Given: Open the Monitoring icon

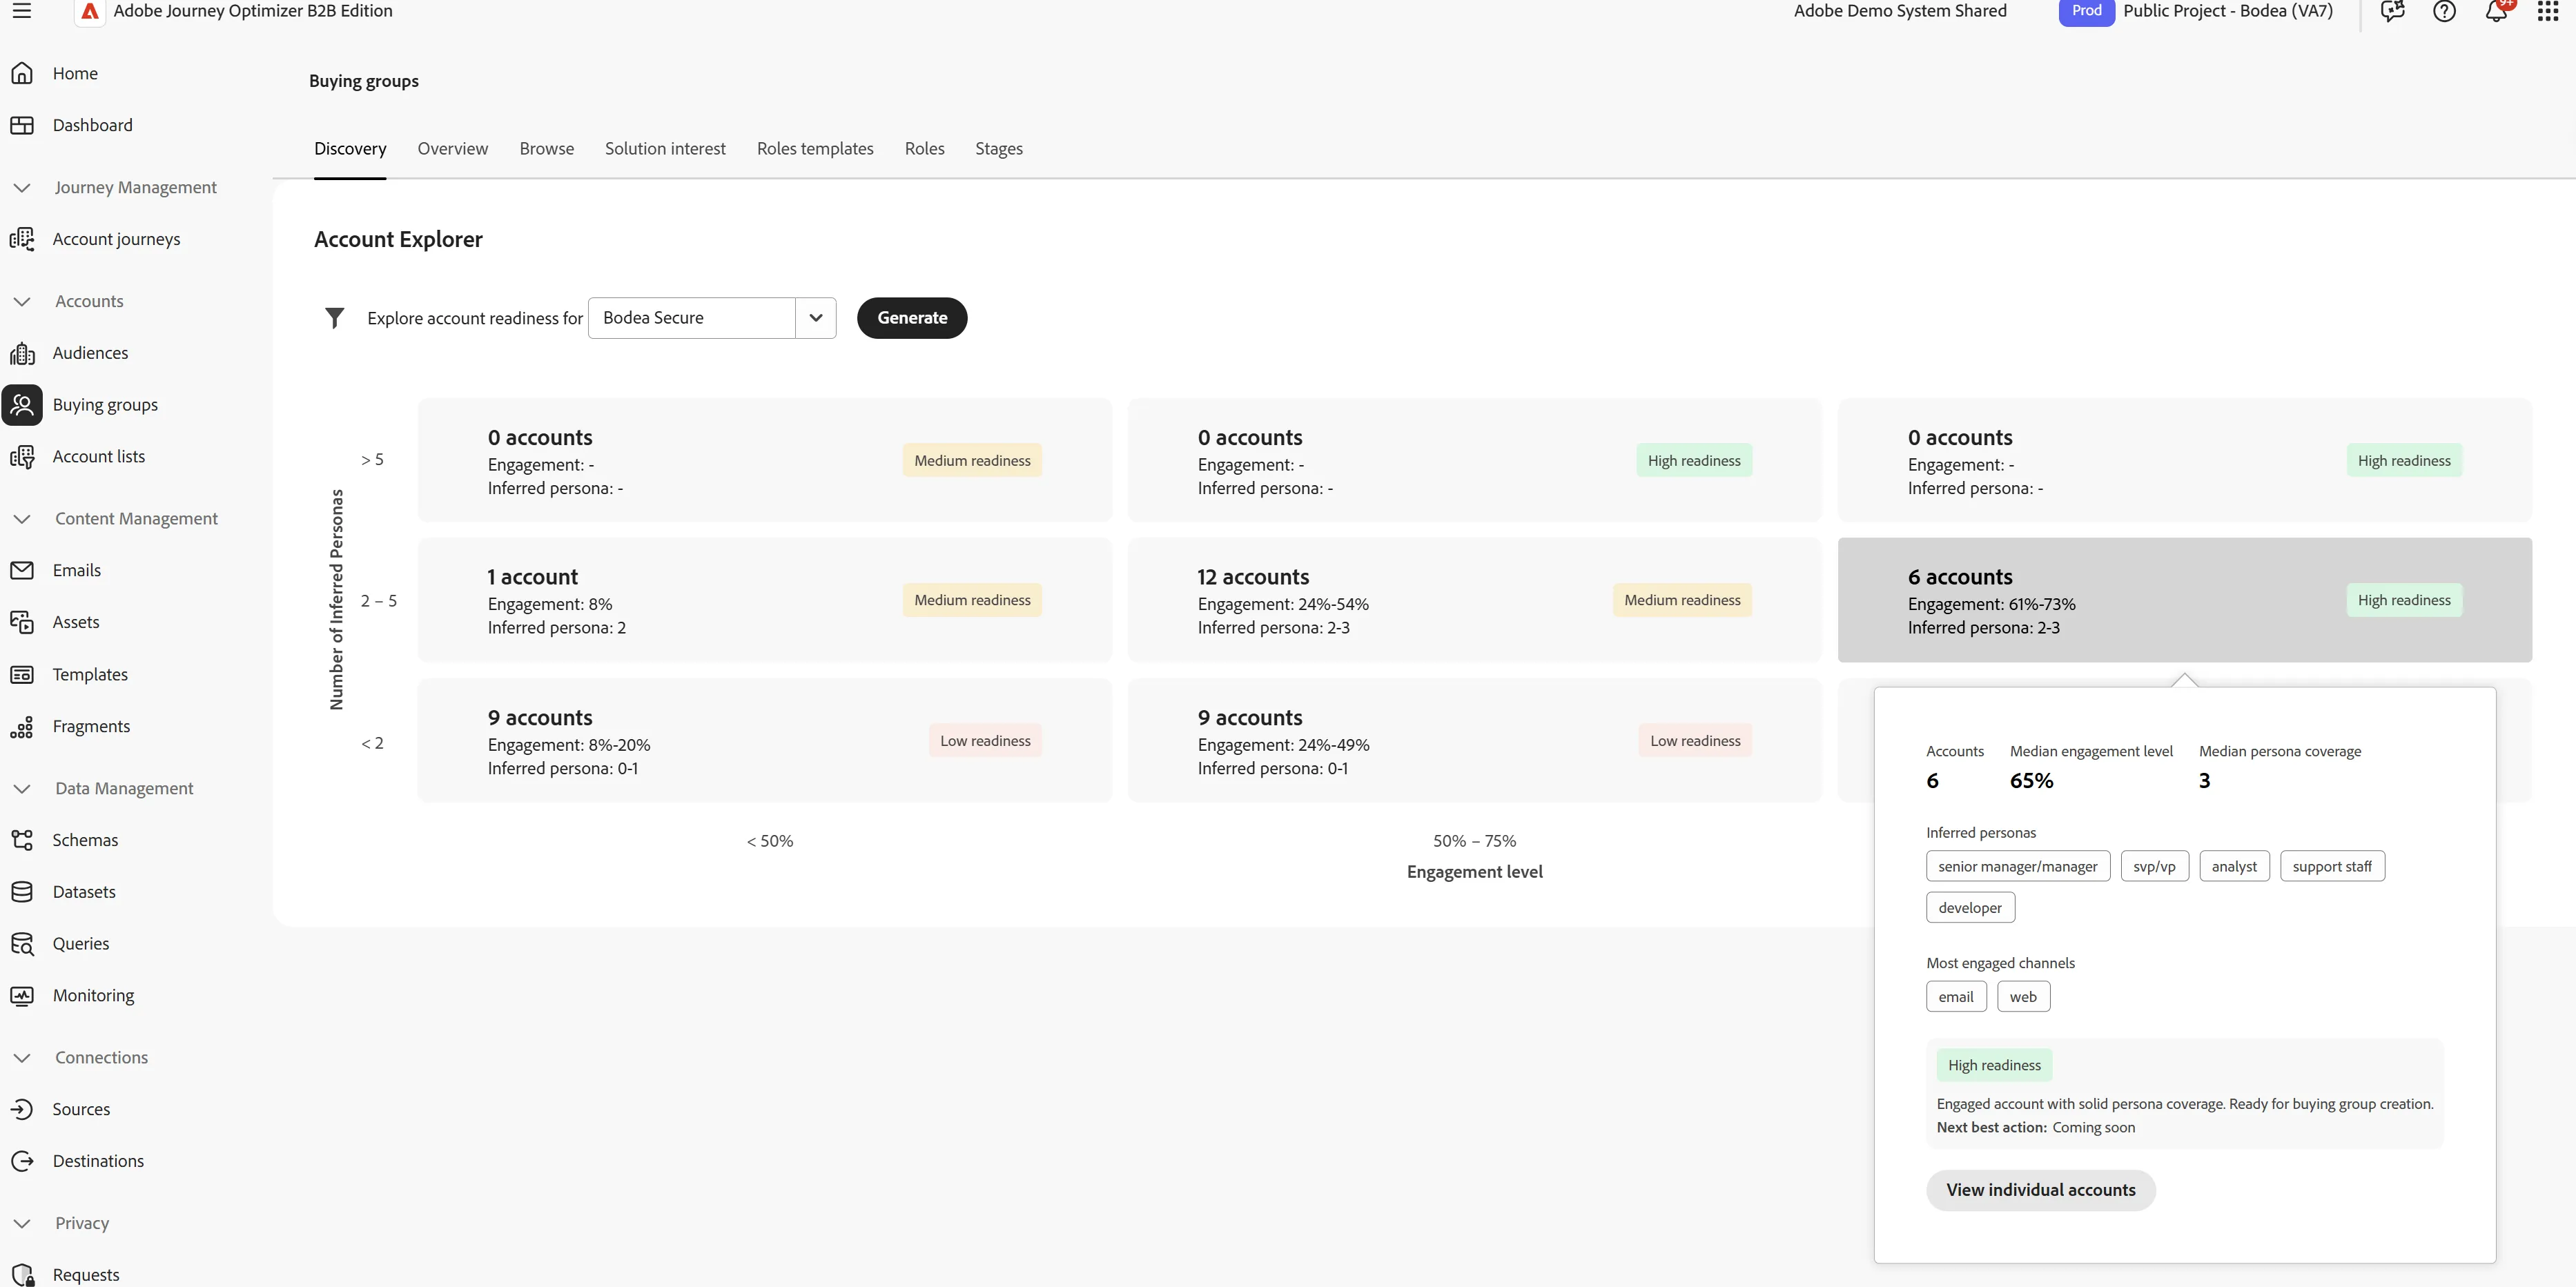Looking at the screenshot, I should [22, 996].
